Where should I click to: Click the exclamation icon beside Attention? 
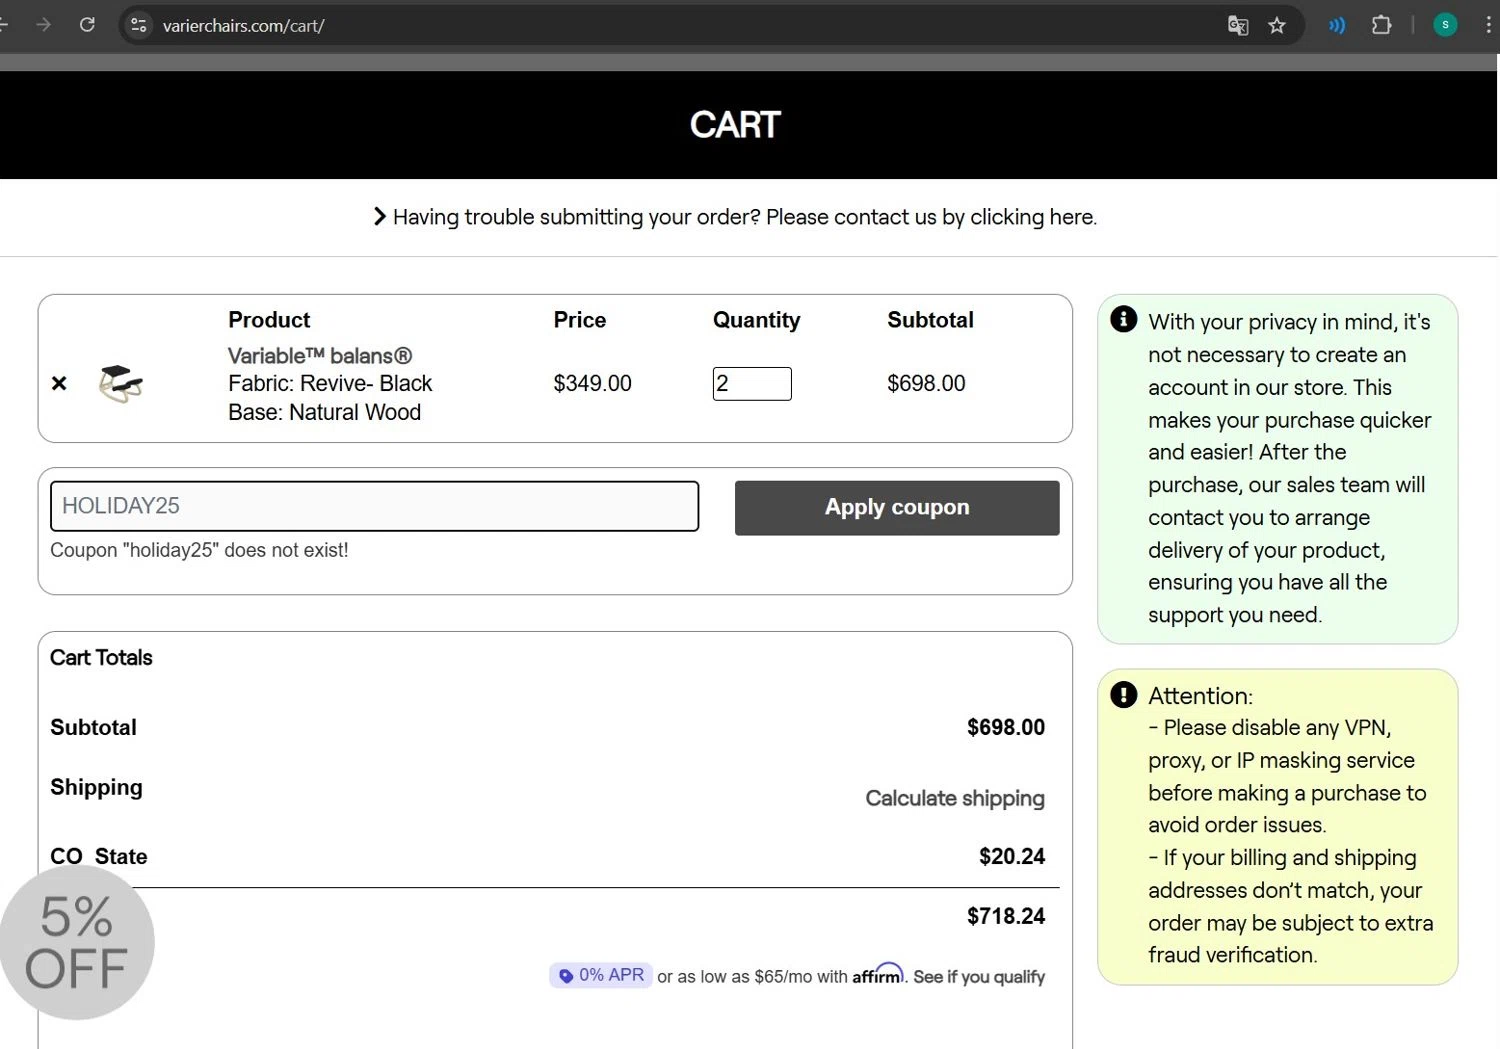pos(1124,695)
